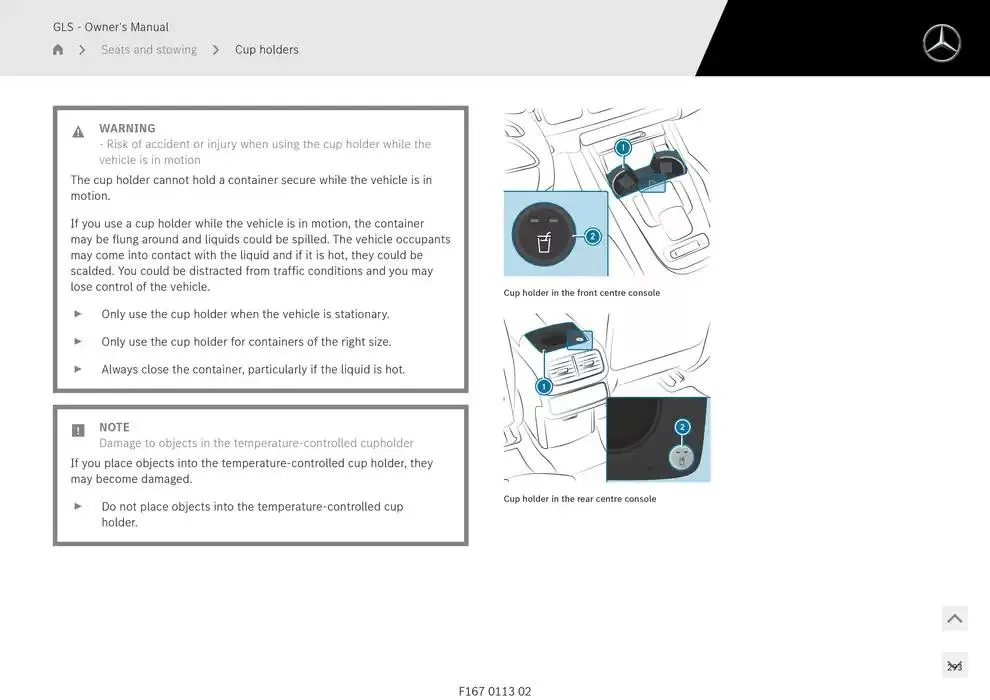Select callout 1 on front centre console illustration
This screenshot has width=990, height=700.
623,148
